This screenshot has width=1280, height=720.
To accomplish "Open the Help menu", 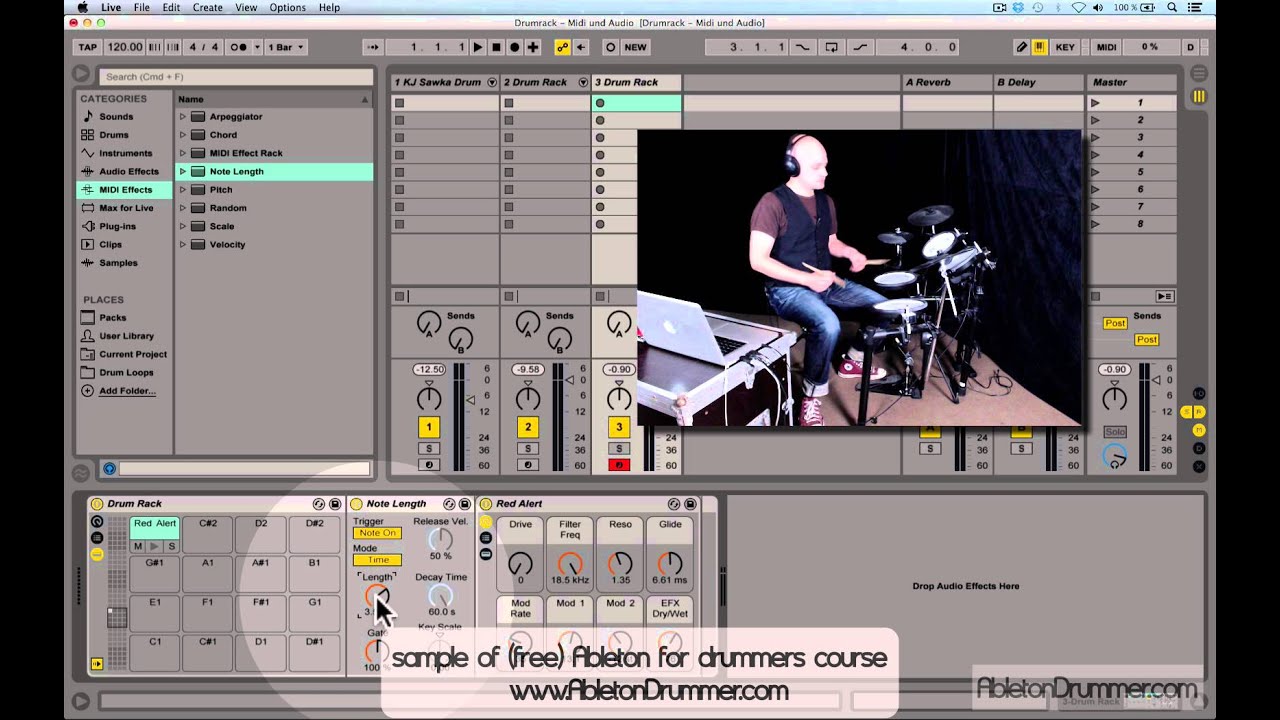I will click(x=329, y=8).
